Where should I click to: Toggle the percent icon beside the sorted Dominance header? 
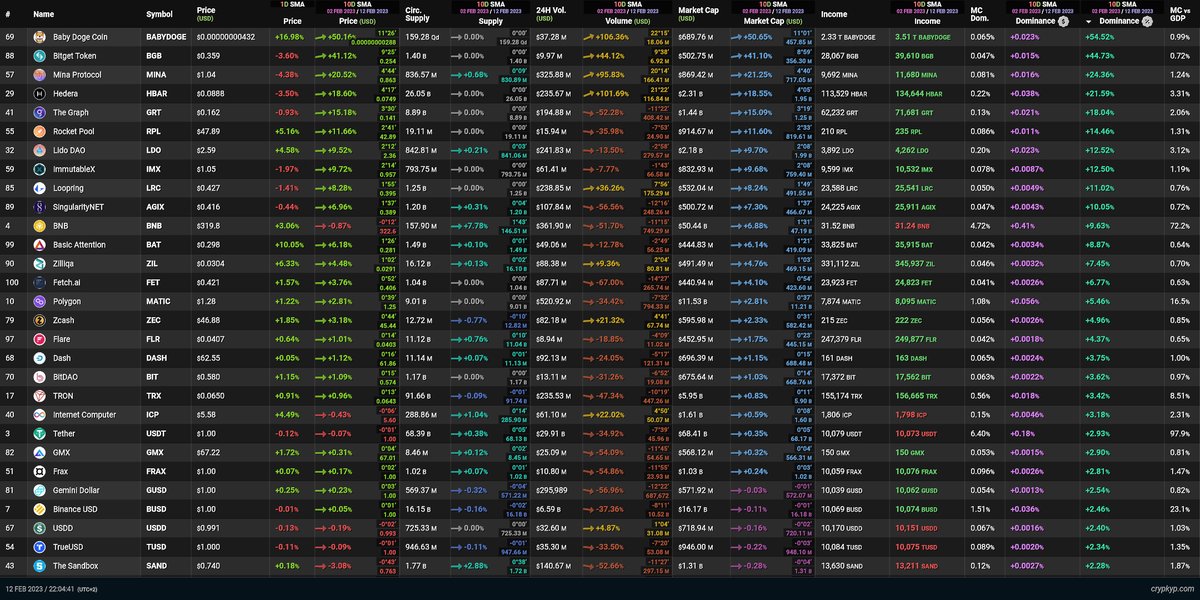[x=1147, y=20]
